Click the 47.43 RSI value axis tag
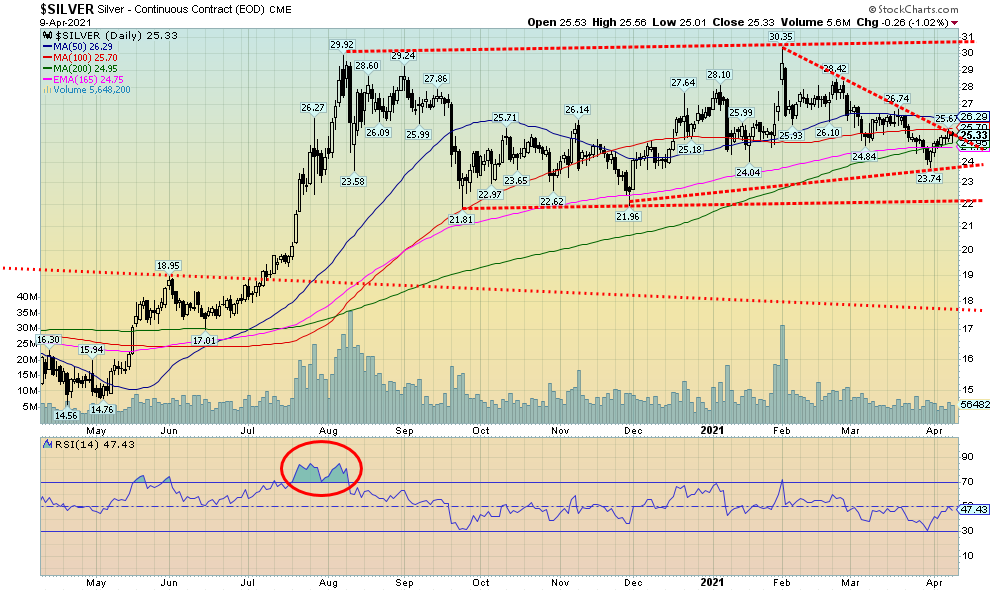990x591 pixels. 972,510
